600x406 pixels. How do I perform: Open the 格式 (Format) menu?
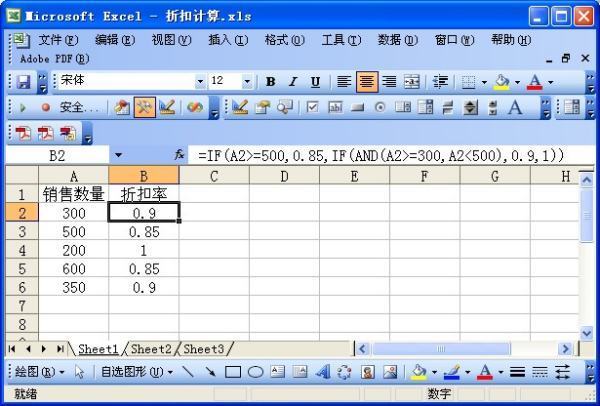[x=284, y=39]
